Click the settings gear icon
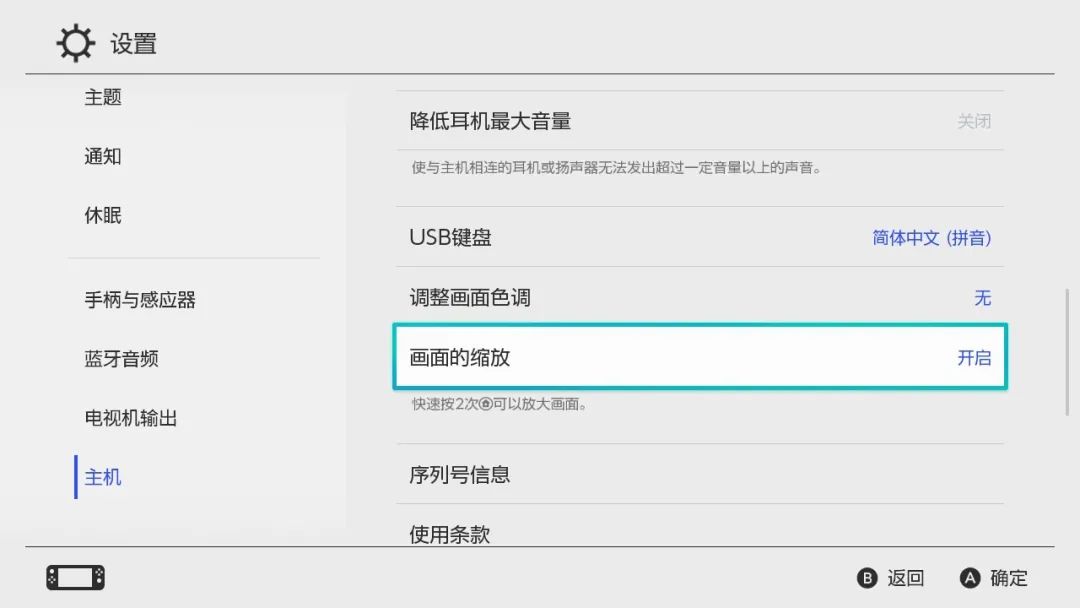Screen dimensions: 1080x608 [x=71, y=42]
